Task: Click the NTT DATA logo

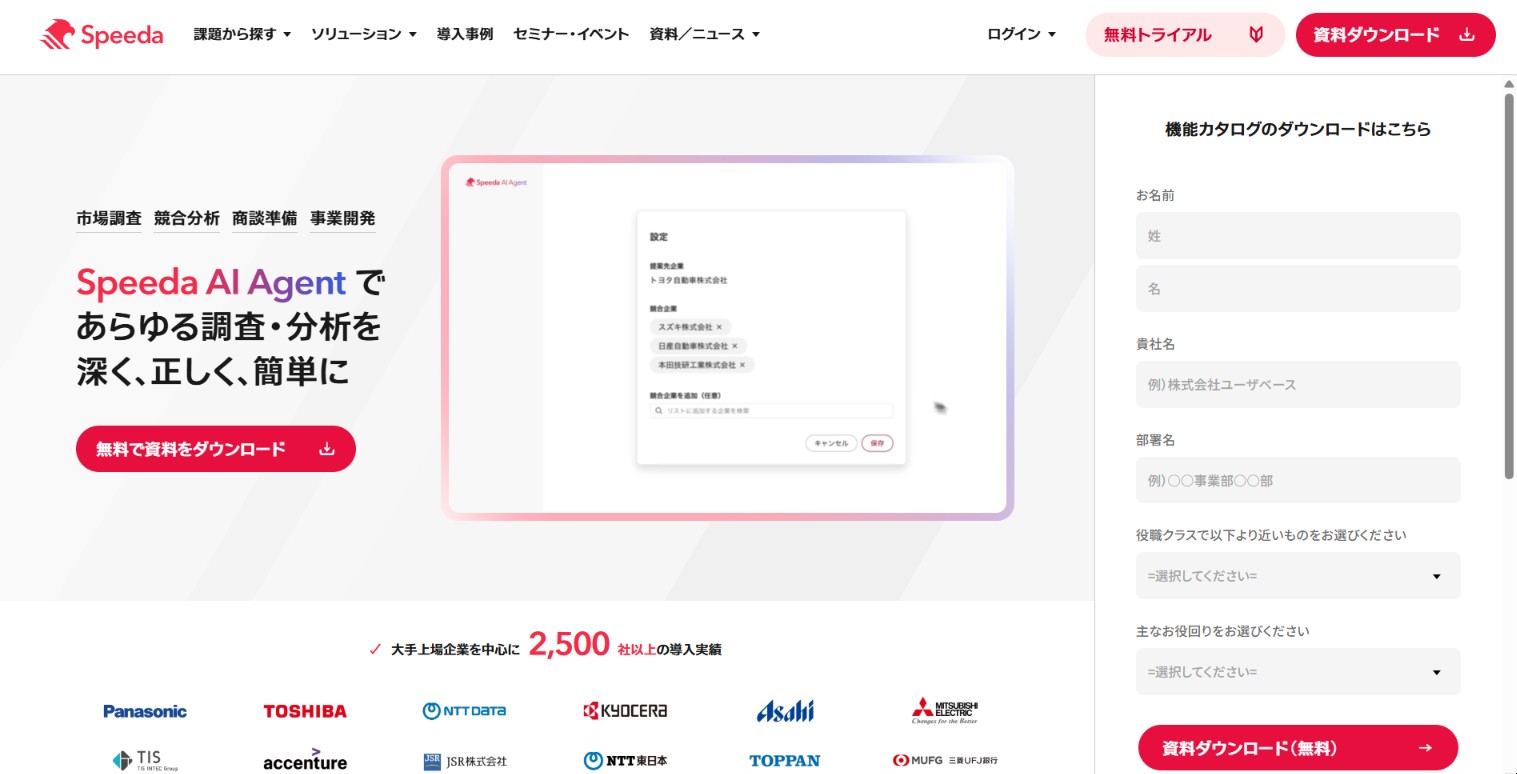Action: coord(465,711)
